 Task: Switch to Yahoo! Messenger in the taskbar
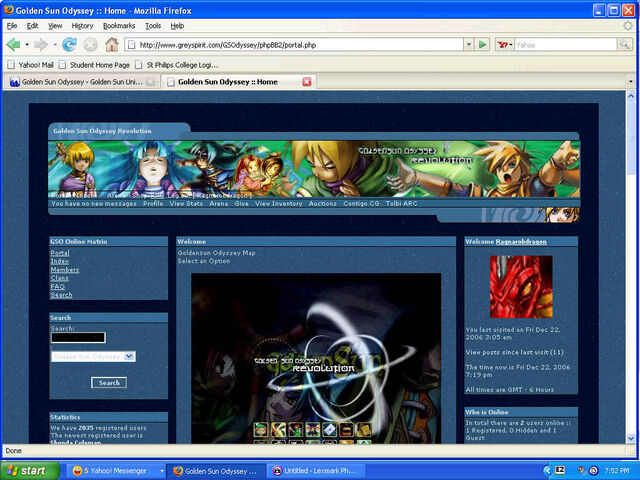tap(114, 471)
